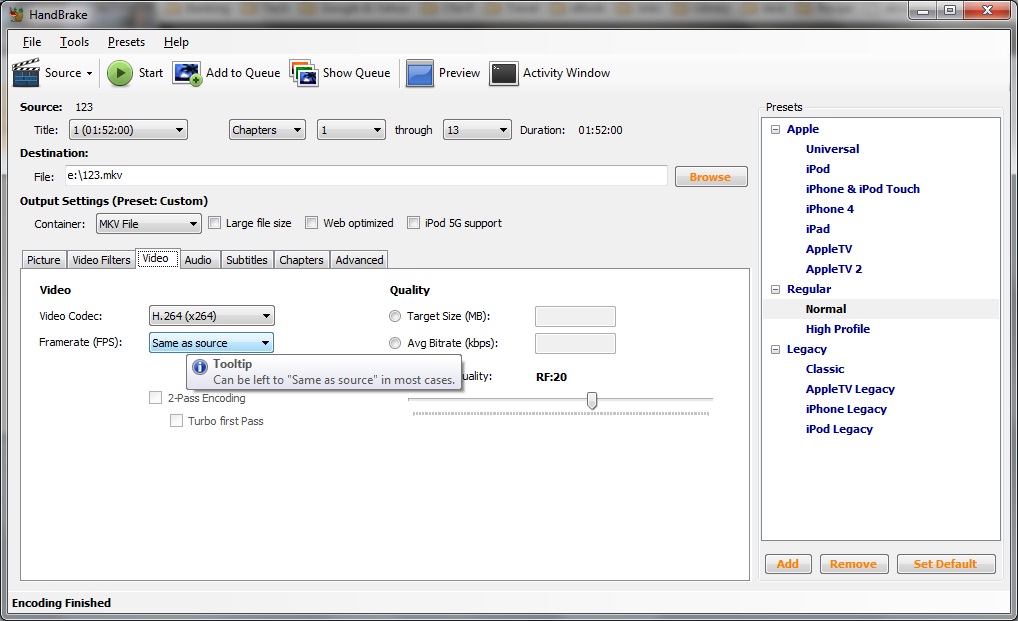Viewport: 1018px width, 621px height.
Task: Collapse the Apple presets group
Action: (775, 129)
